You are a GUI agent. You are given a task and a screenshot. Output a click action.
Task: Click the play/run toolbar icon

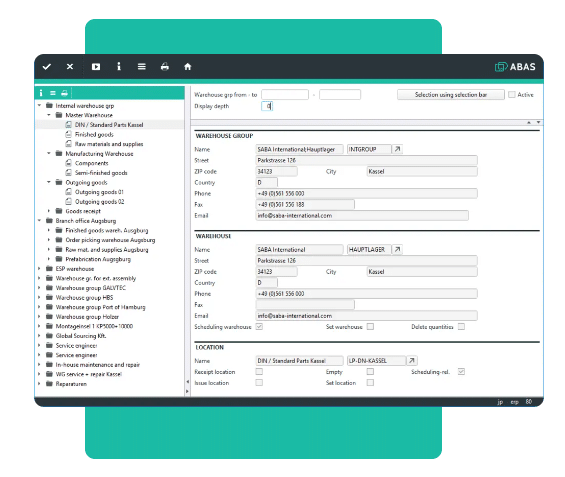coord(96,67)
